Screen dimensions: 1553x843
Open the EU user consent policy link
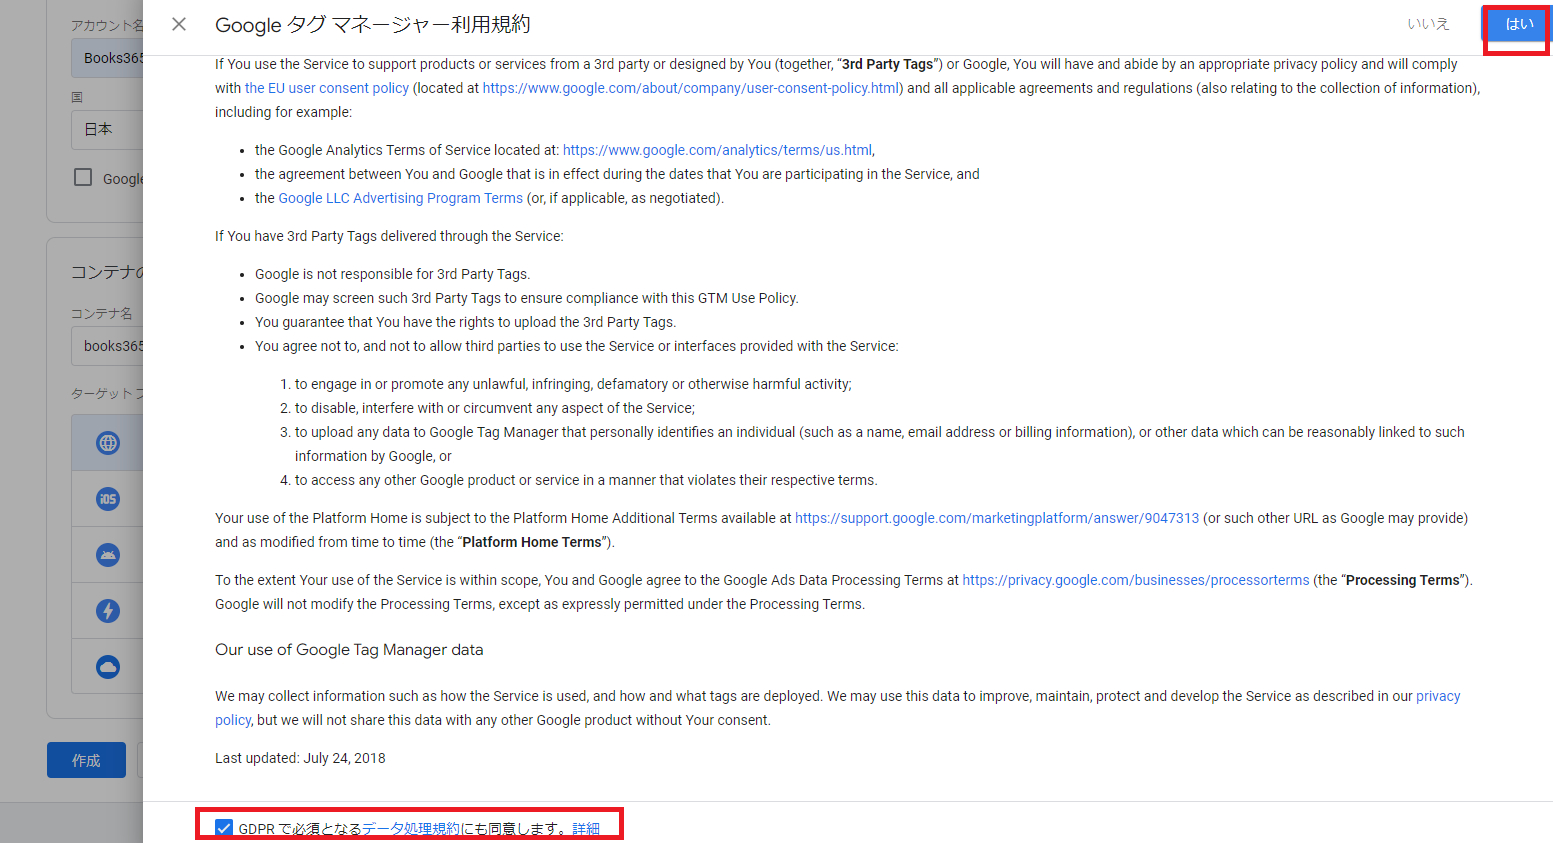[327, 88]
